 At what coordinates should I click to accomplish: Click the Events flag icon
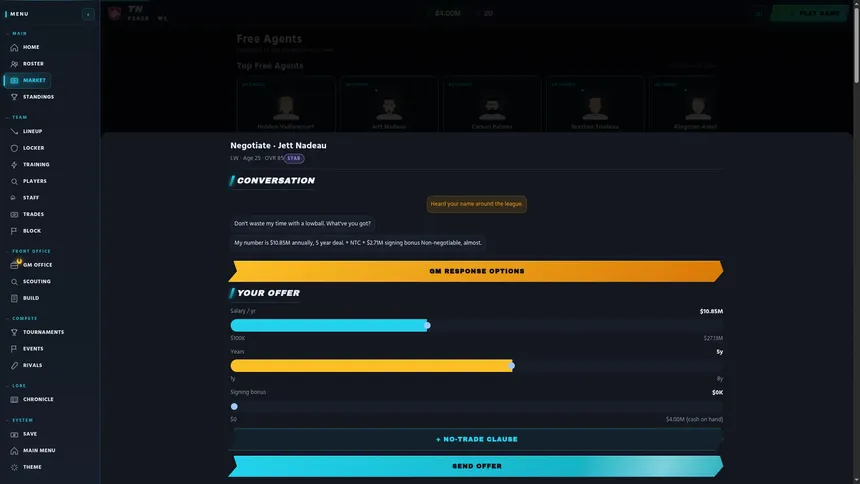pos(14,349)
